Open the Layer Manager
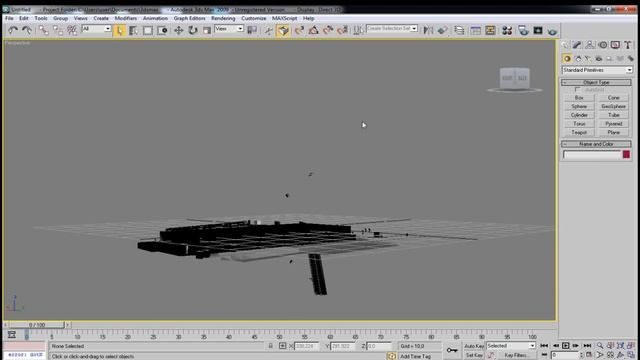 [x=459, y=30]
